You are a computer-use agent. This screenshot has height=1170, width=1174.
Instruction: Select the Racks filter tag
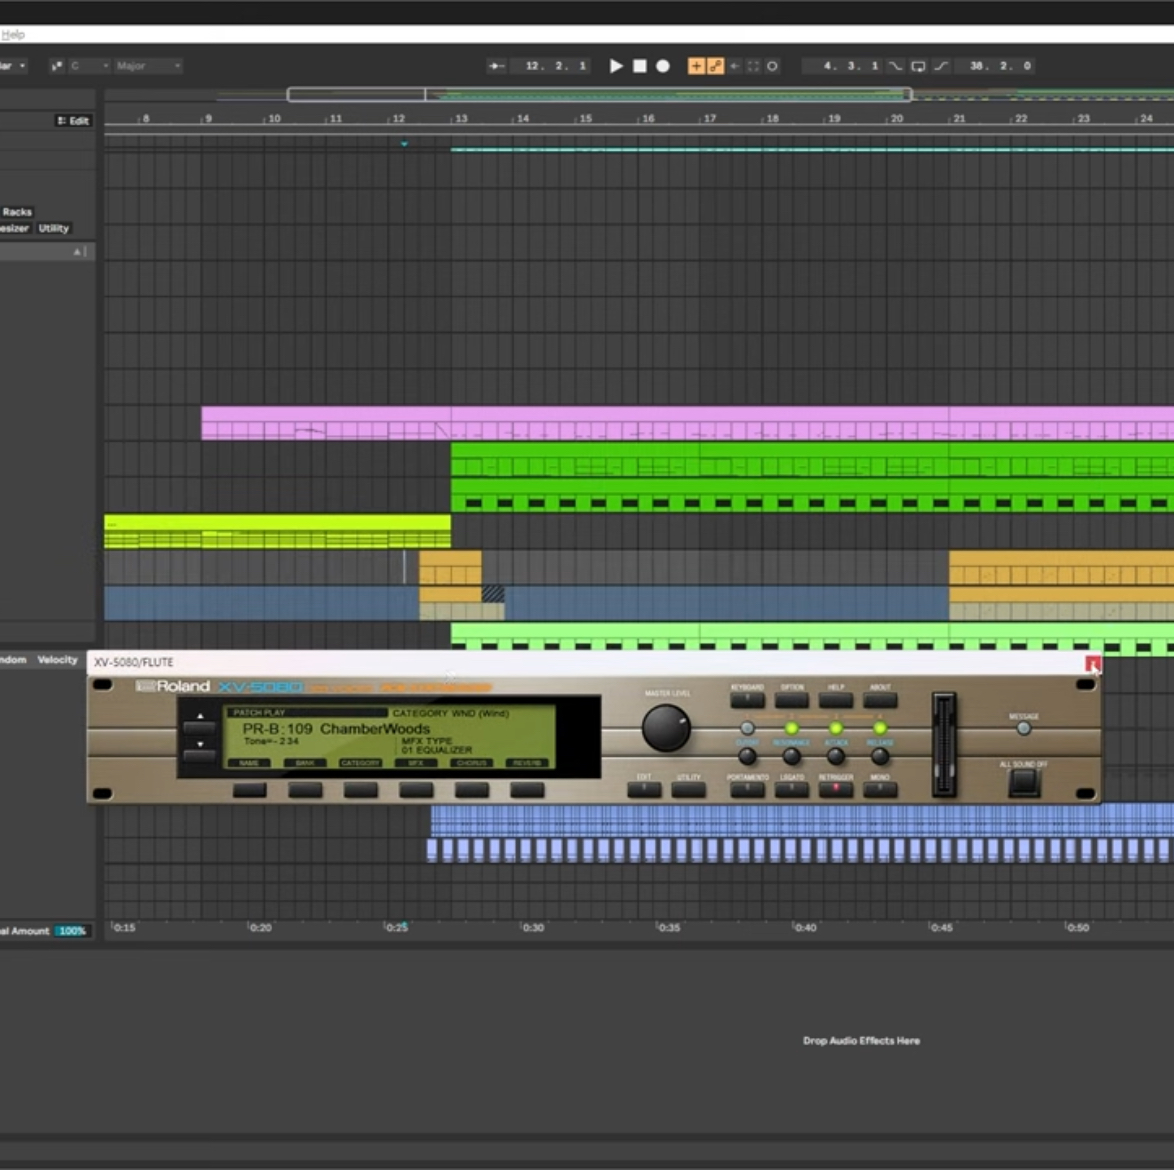tap(17, 212)
